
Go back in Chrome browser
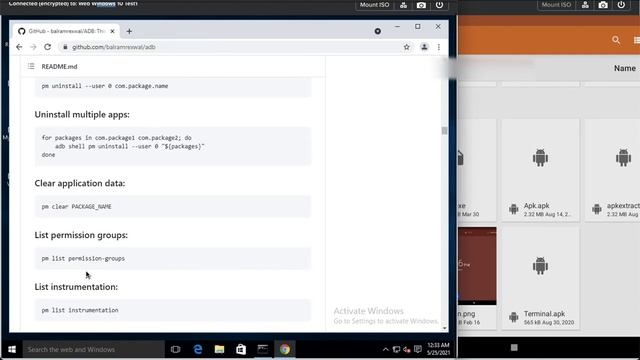(x=19, y=47)
